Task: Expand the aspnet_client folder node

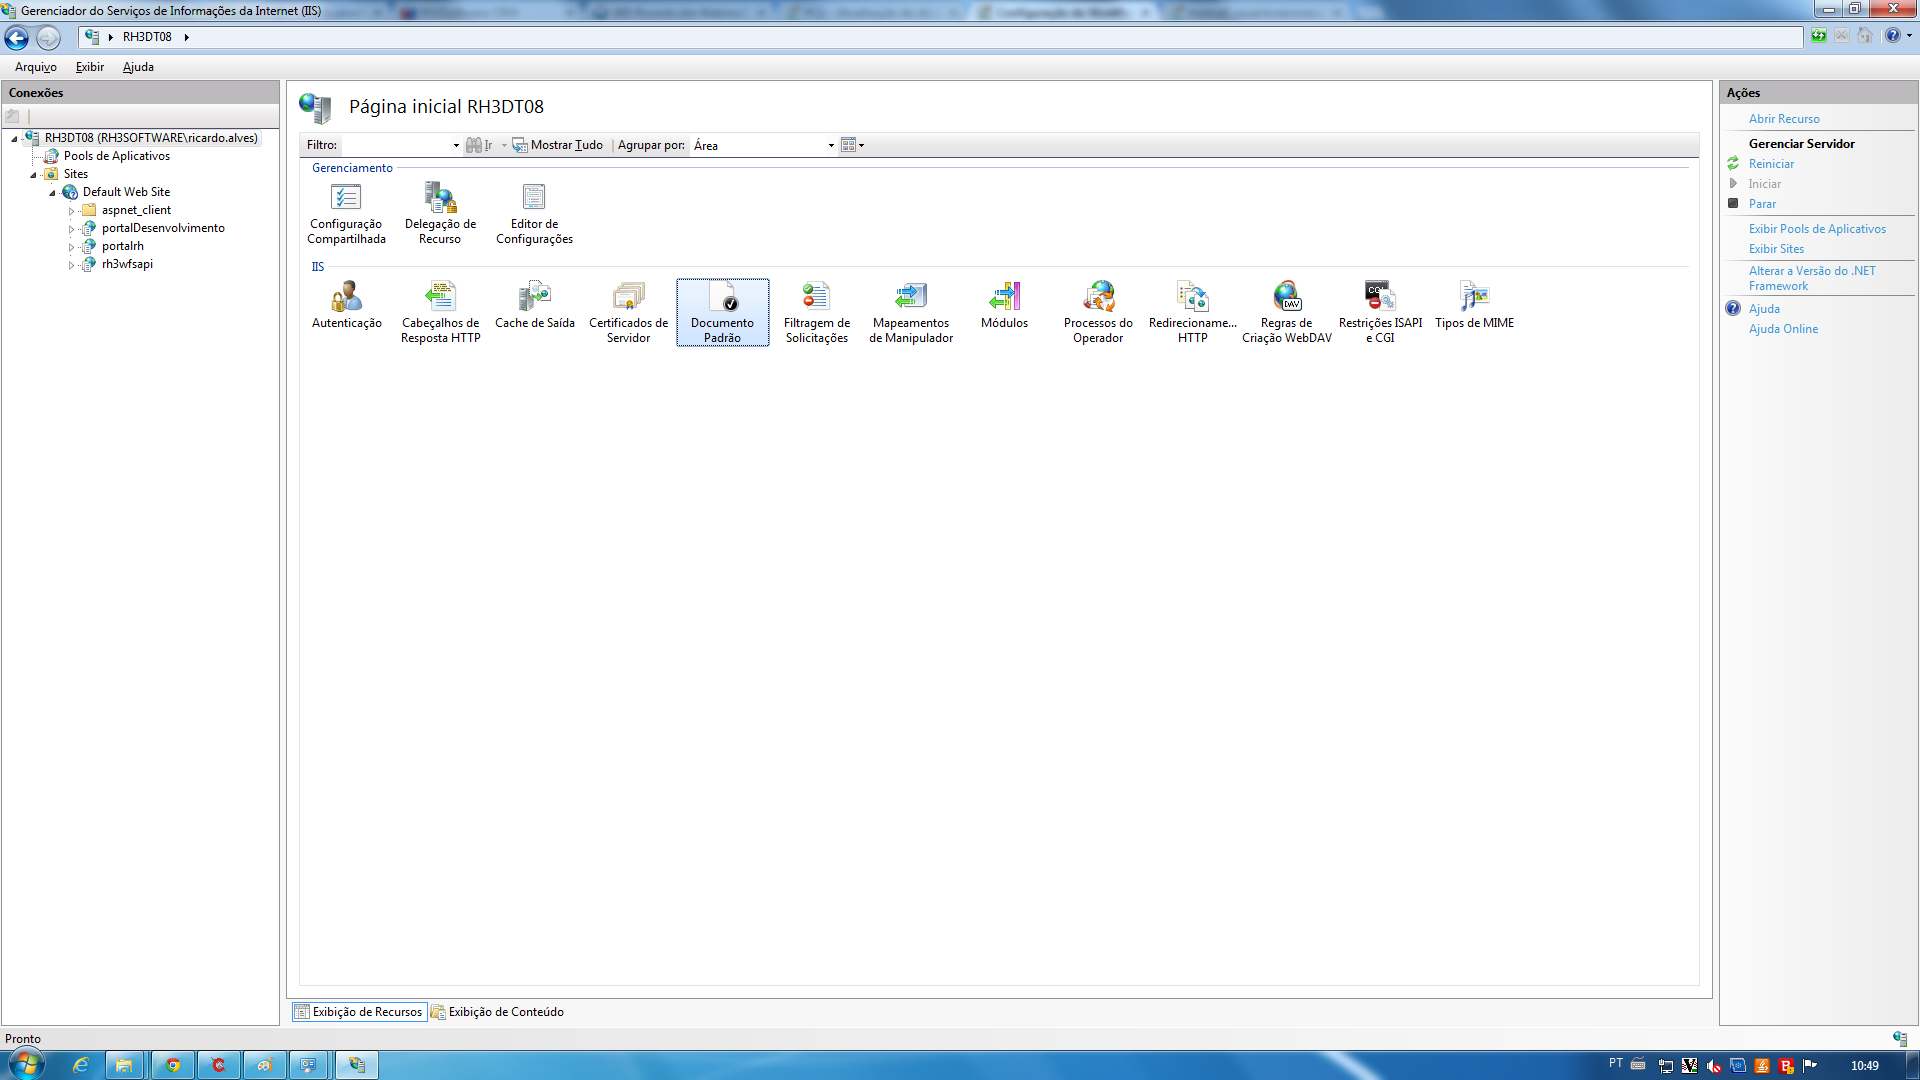Action: 71,211
